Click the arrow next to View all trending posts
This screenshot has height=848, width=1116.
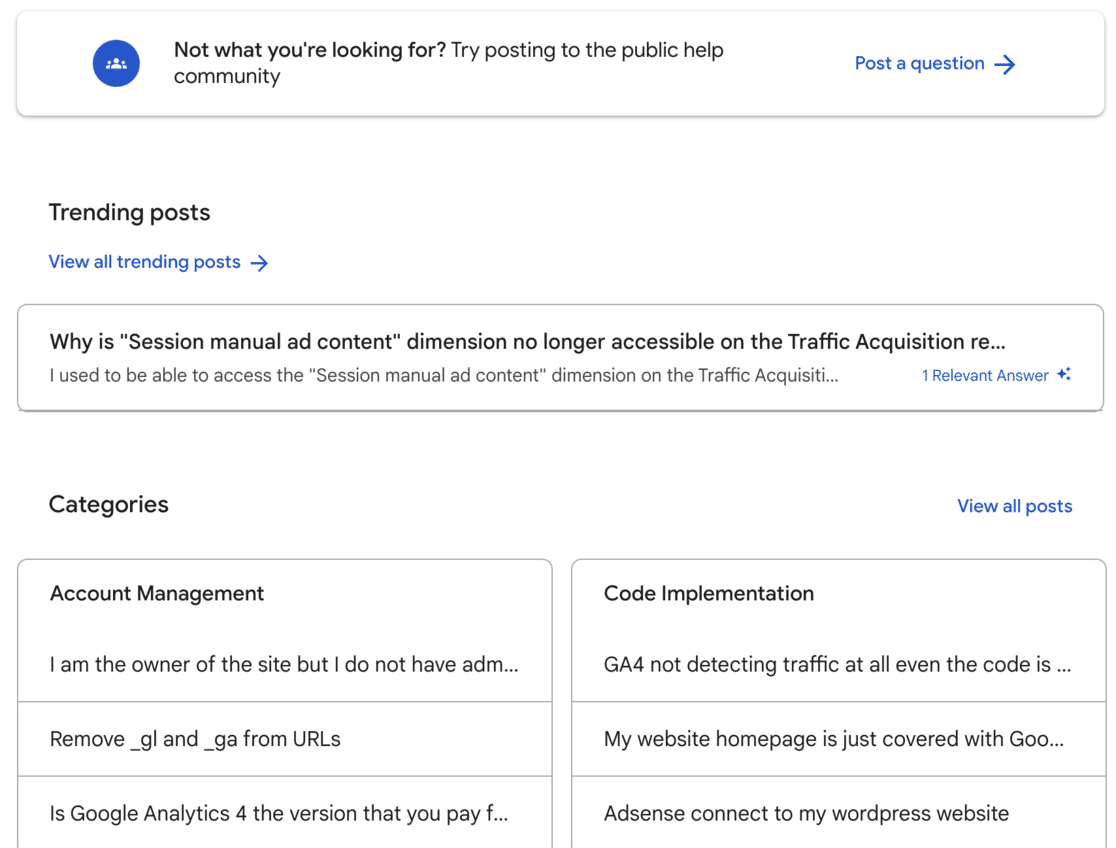259,263
